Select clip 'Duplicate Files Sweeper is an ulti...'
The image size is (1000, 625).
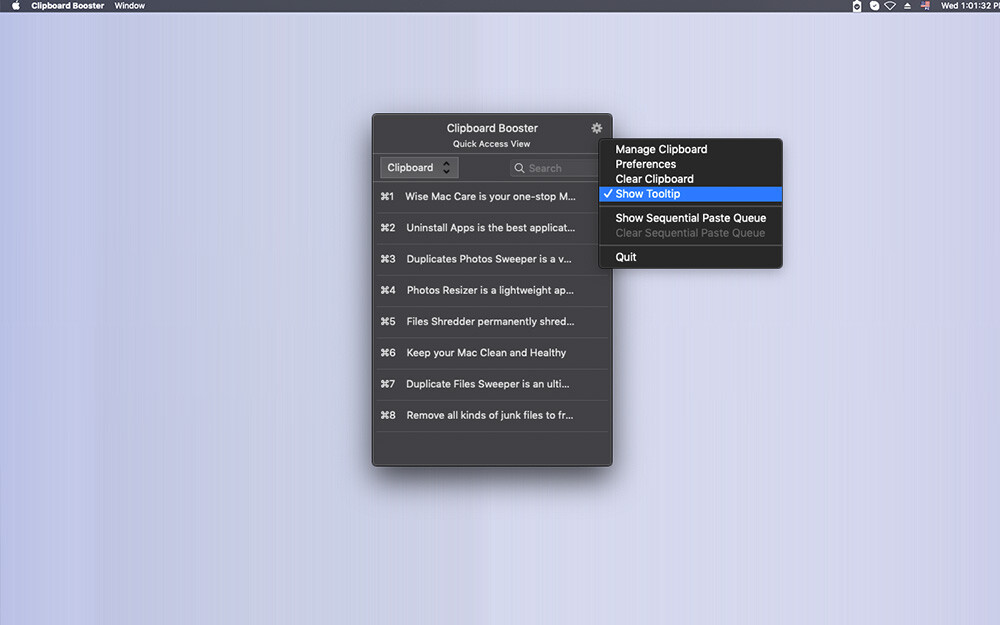click(492, 384)
